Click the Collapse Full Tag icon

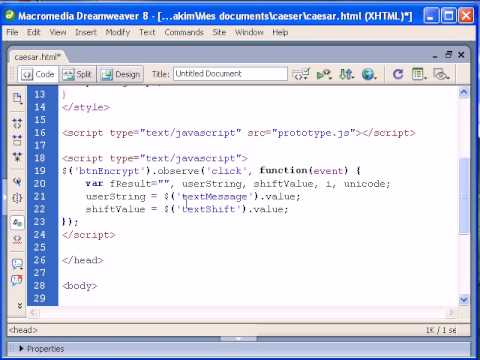17,123
